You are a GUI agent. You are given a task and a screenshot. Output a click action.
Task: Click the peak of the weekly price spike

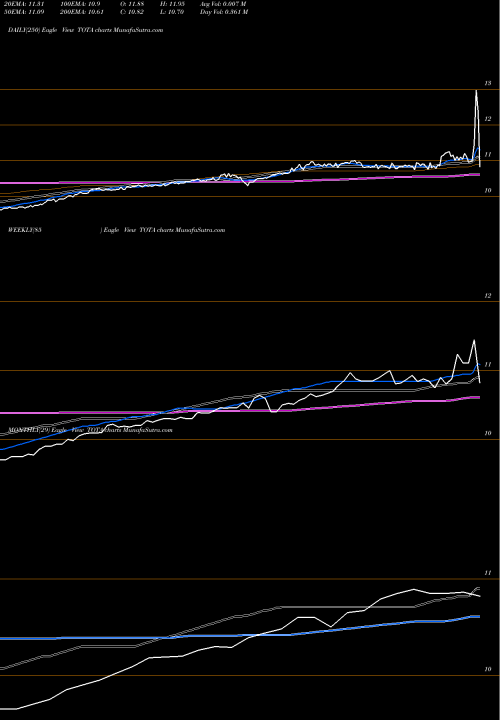(474, 340)
